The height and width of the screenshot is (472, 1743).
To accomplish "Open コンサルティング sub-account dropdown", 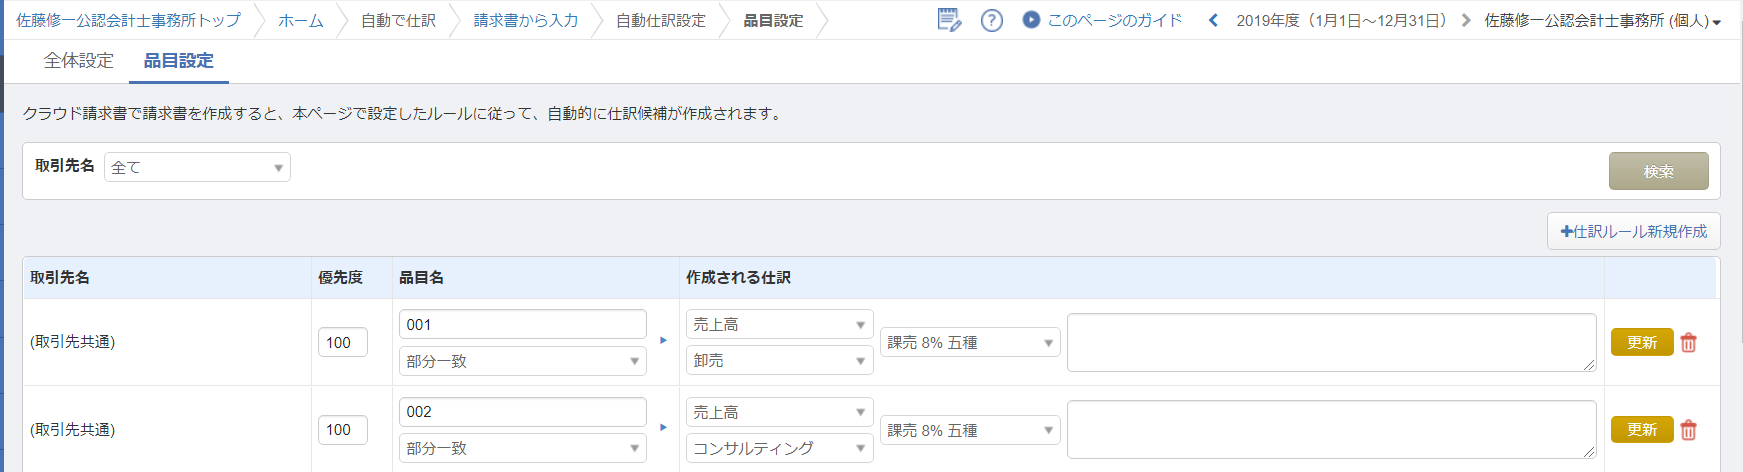I will tap(779, 448).
